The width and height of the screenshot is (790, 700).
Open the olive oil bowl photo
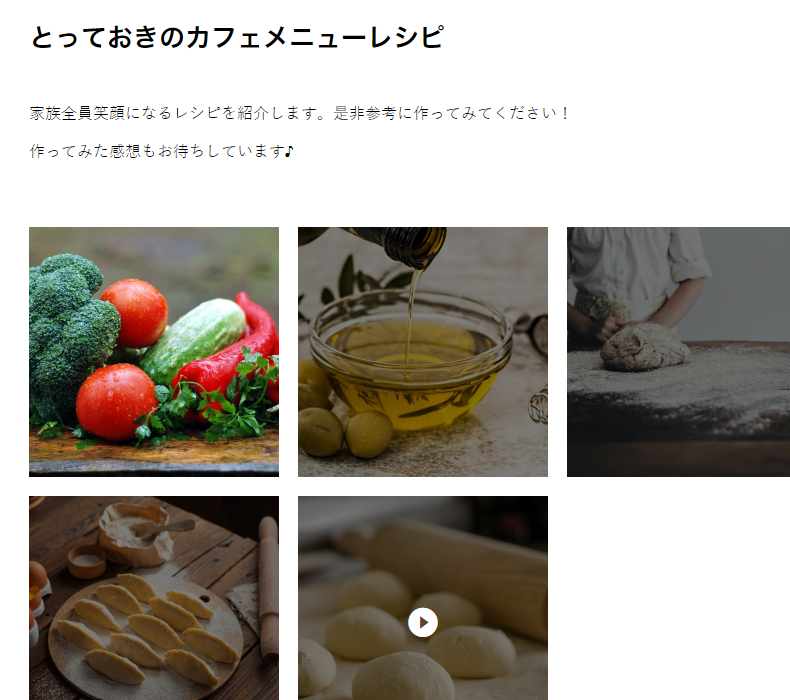pyautogui.click(x=423, y=352)
